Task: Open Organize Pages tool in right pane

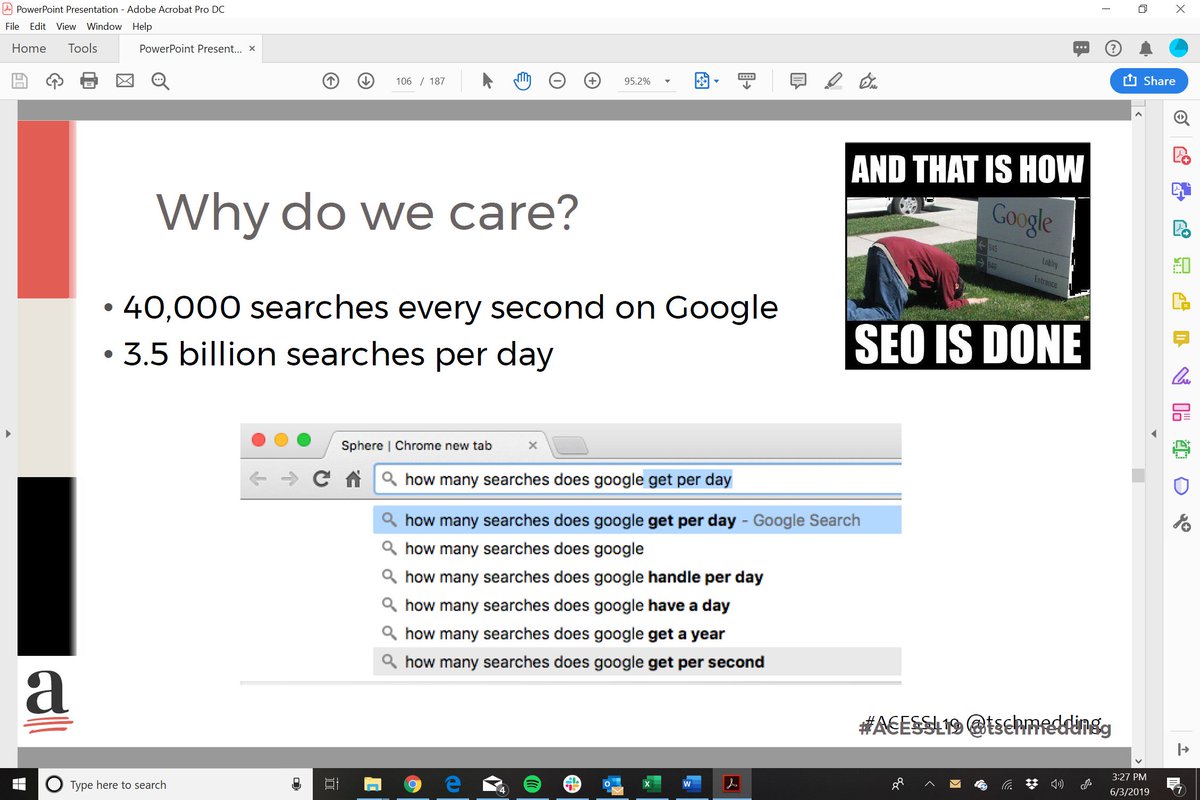Action: pyautogui.click(x=1181, y=265)
